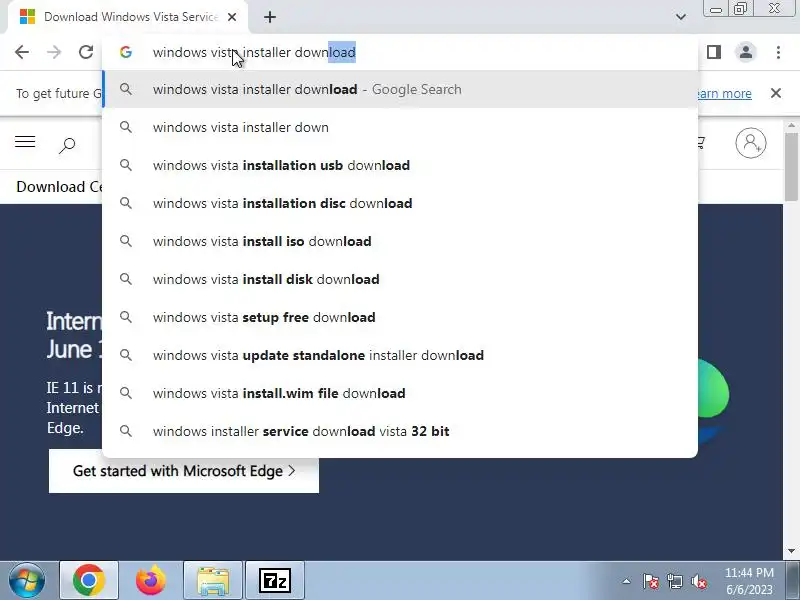Click the Action Center flag icon
This screenshot has height=600, width=800.
651,581
